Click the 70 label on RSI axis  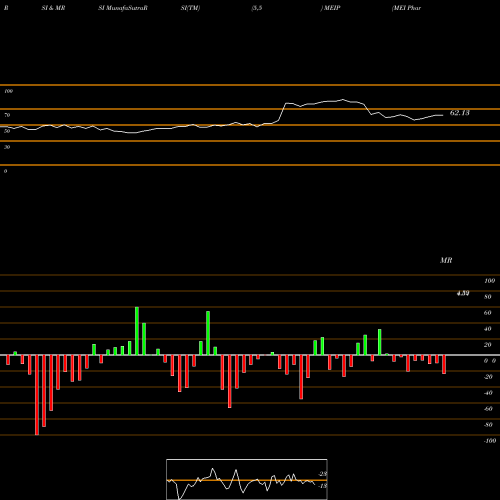coord(7,115)
